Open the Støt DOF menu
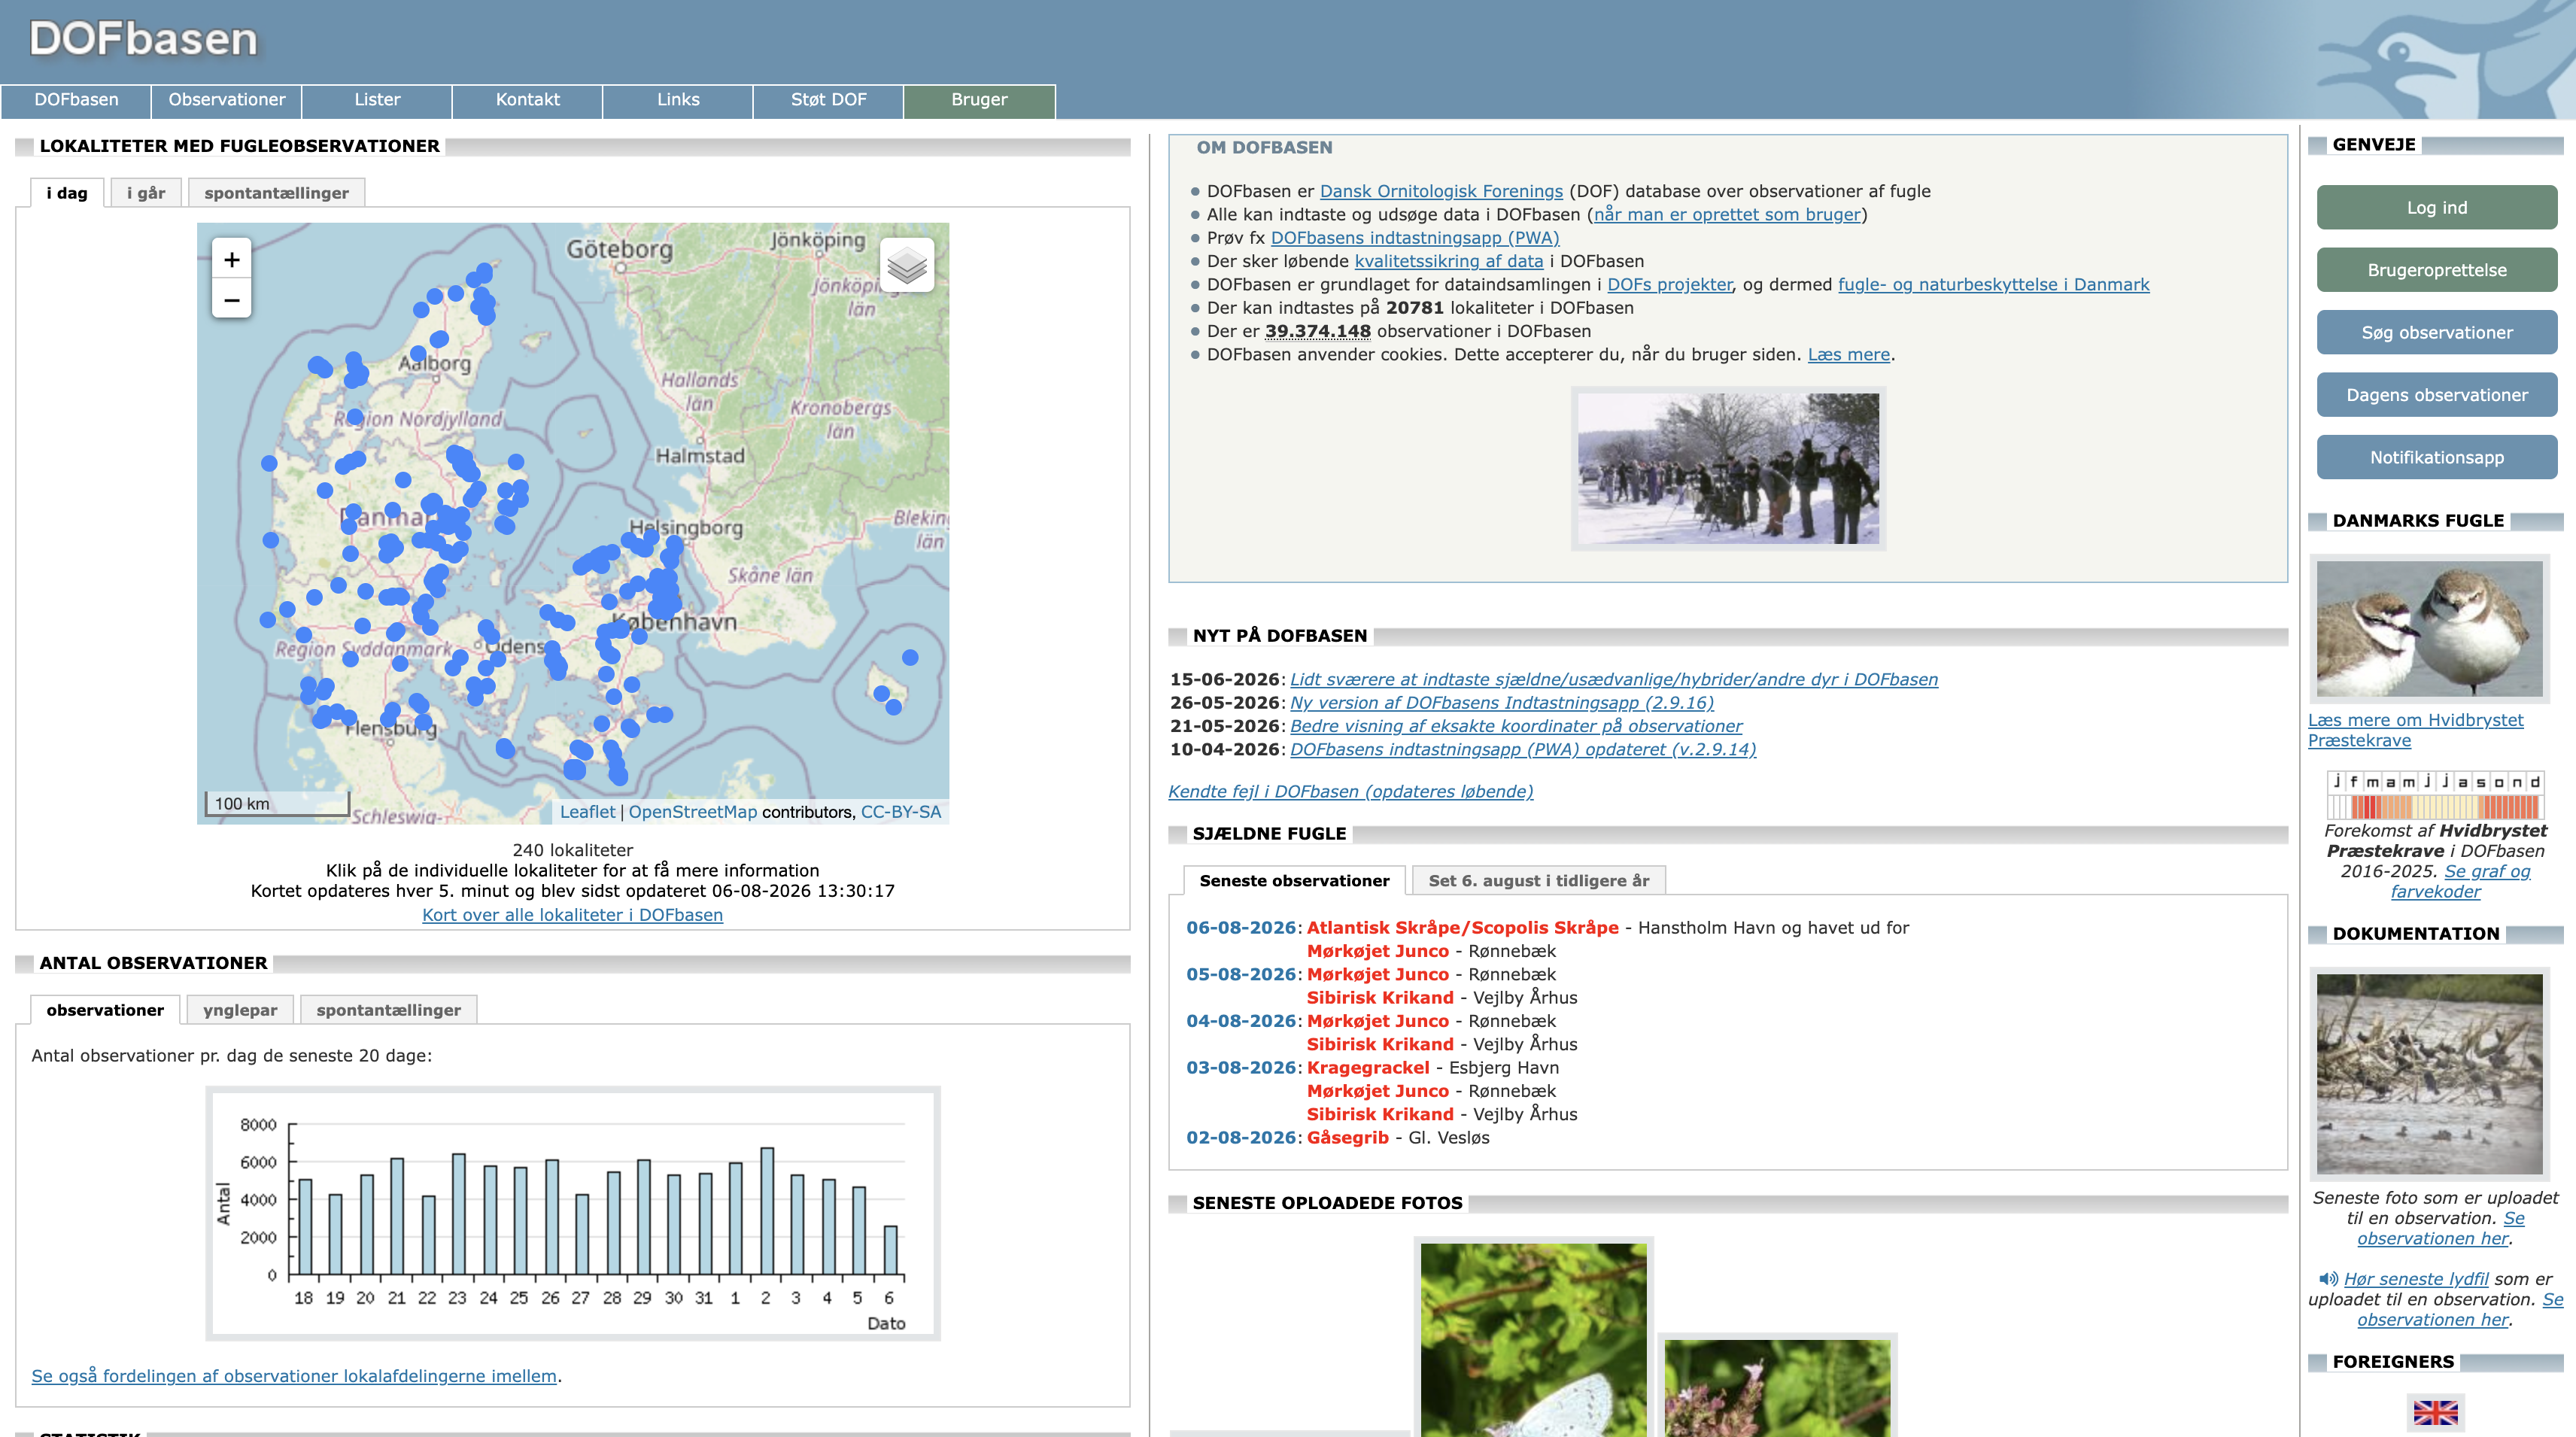The height and width of the screenshot is (1437, 2576). [829, 100]
